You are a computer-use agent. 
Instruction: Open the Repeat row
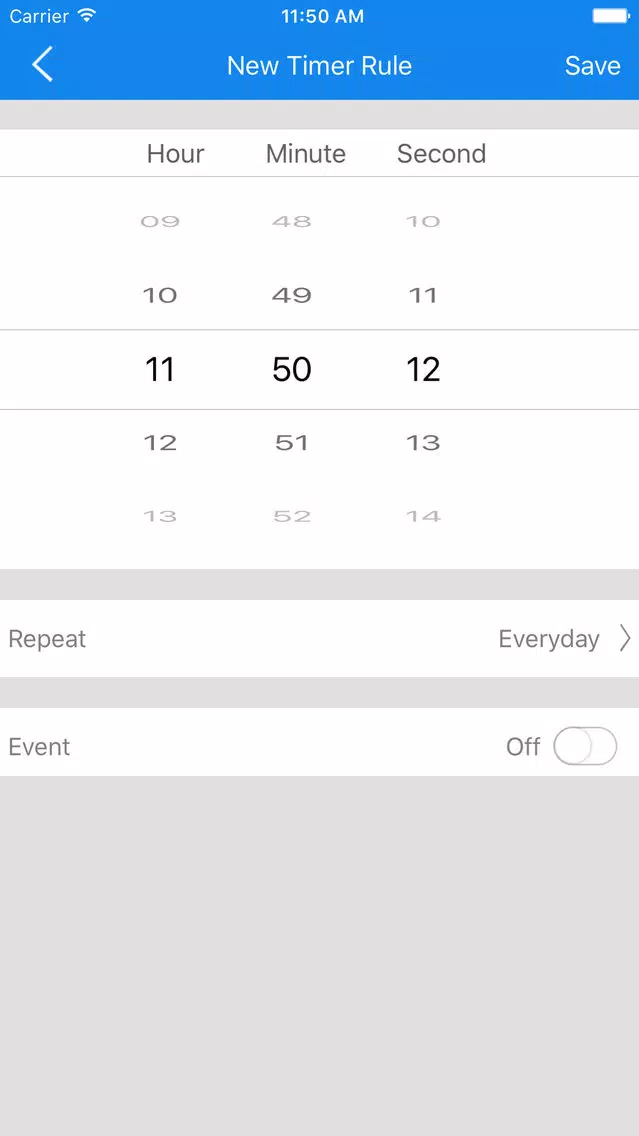(320, 638)
